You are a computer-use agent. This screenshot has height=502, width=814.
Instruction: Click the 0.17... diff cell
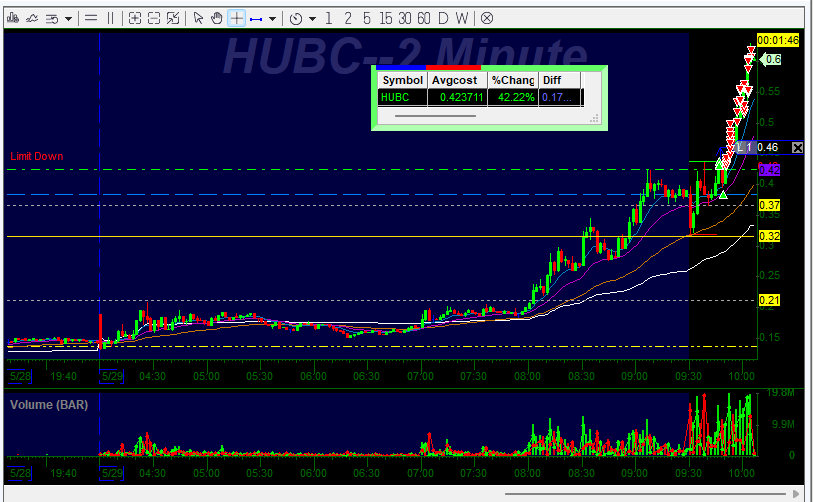click(x=559, y=97)
